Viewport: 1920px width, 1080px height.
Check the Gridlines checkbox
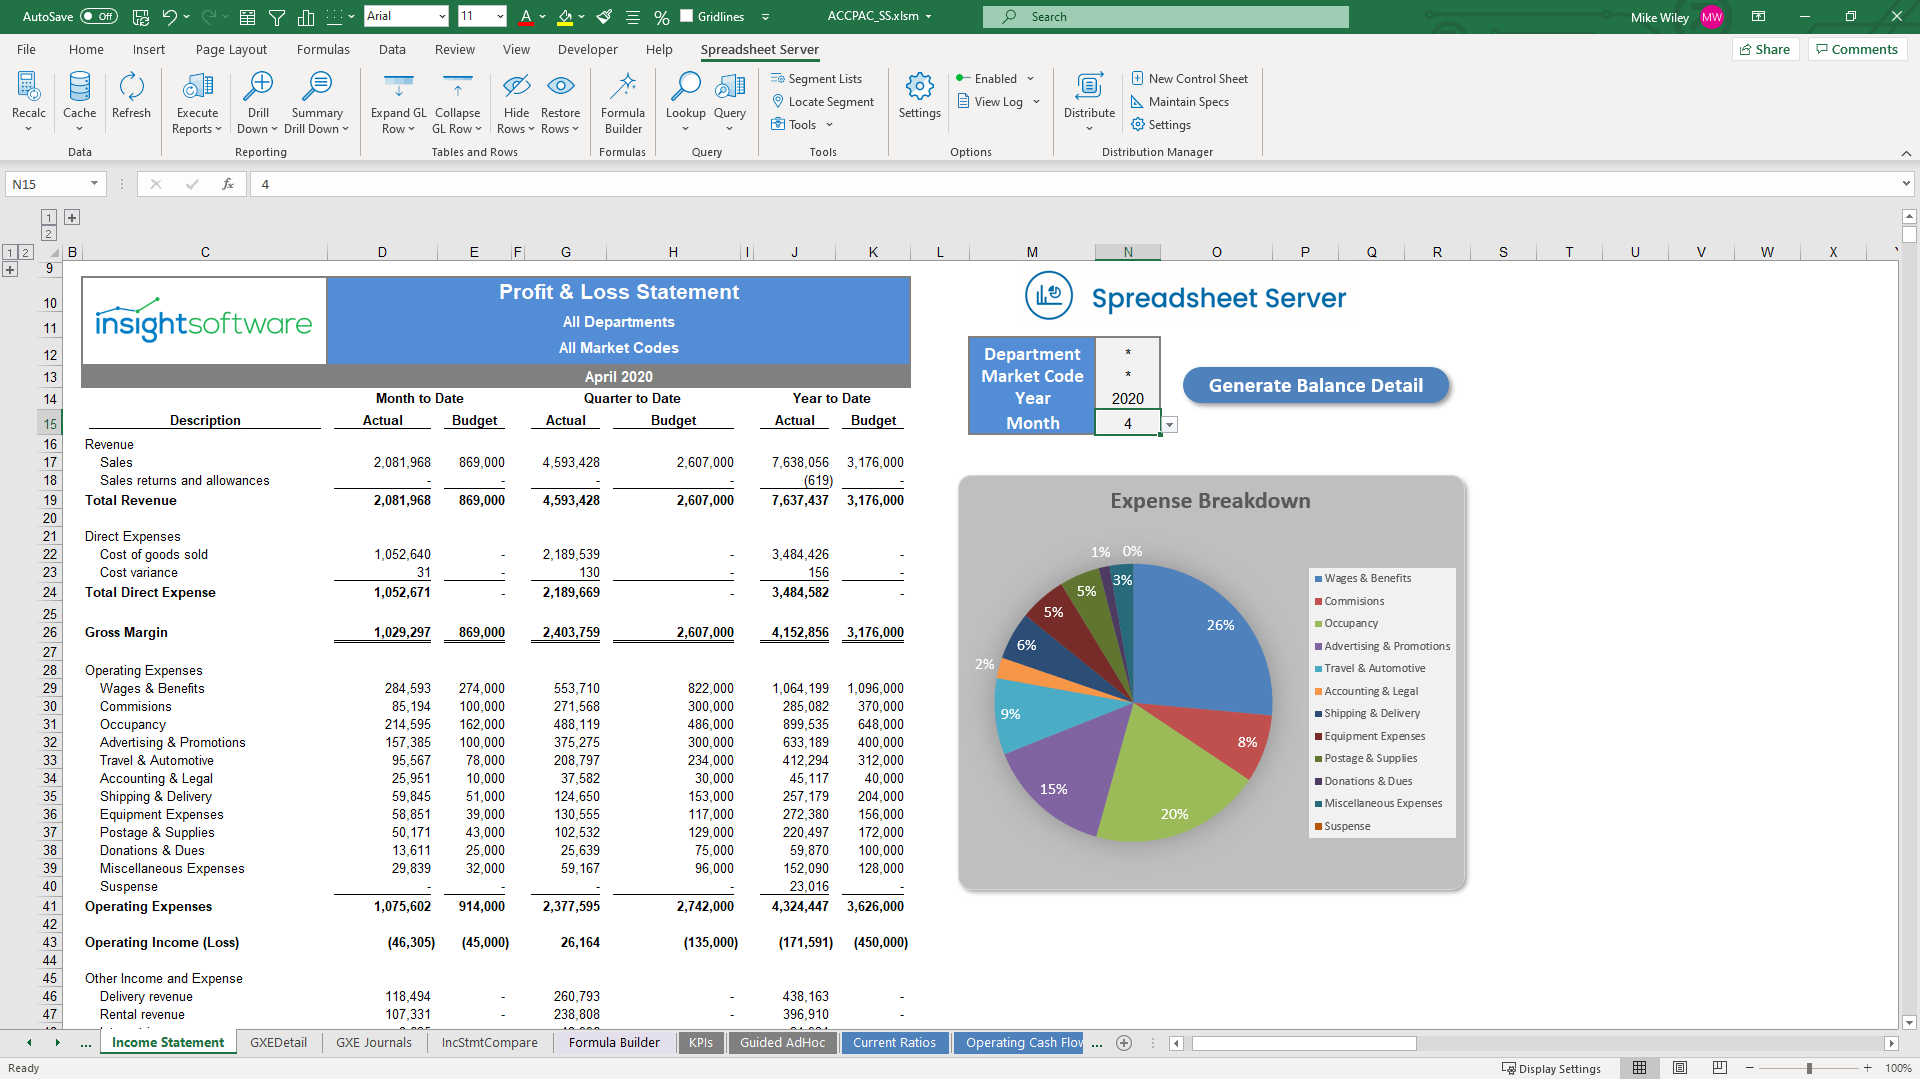point(686,16)
